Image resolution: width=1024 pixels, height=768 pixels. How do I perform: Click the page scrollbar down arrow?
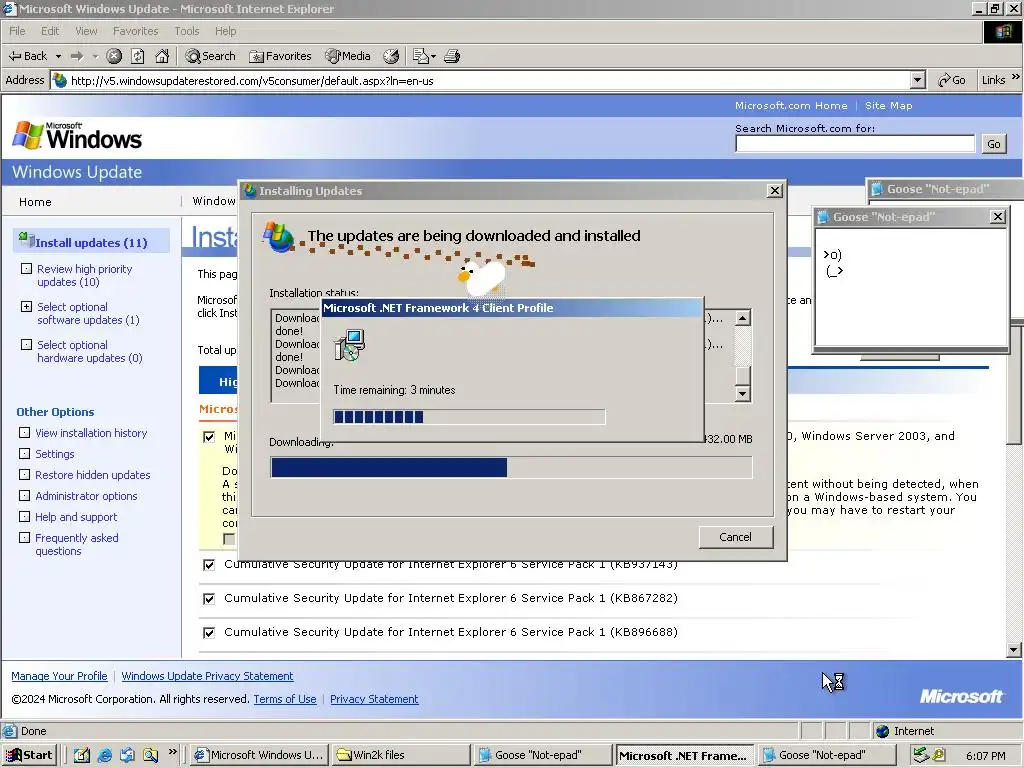click(x=1014, y=650)
